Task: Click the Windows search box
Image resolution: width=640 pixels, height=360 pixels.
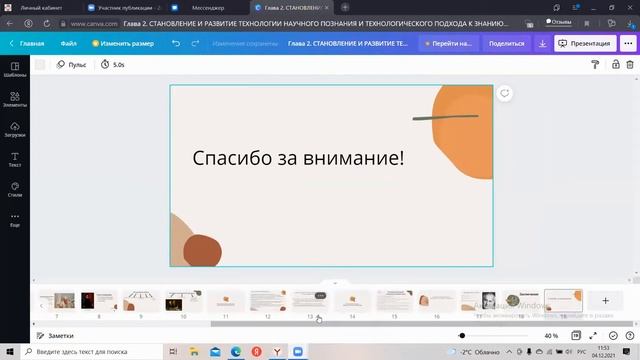Action: (92, 351)
